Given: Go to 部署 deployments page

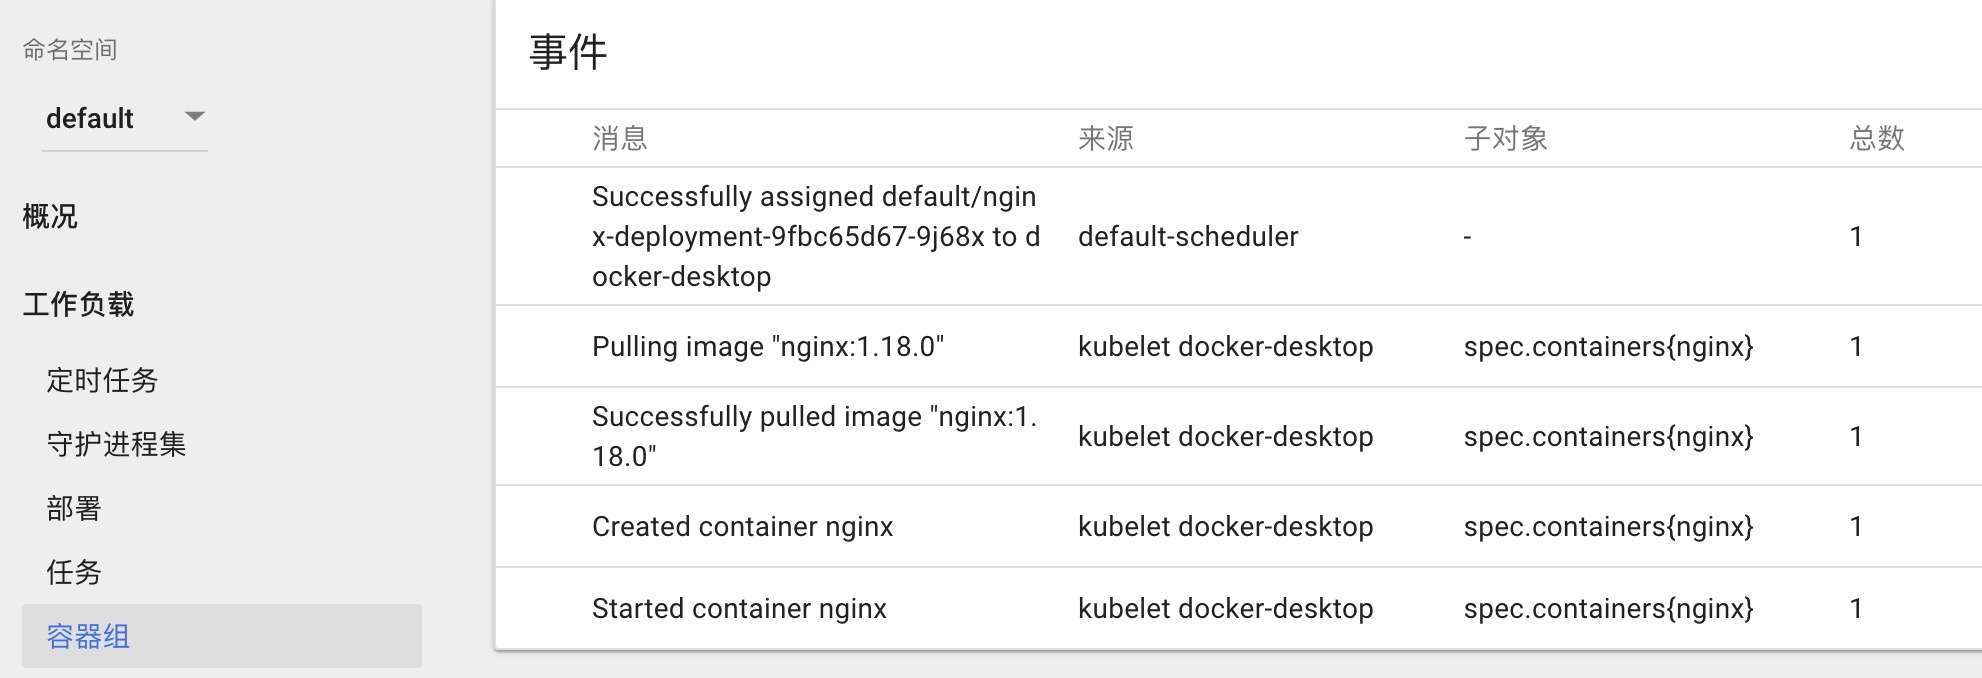Looking at the screenshot, I should pos(74,508).
